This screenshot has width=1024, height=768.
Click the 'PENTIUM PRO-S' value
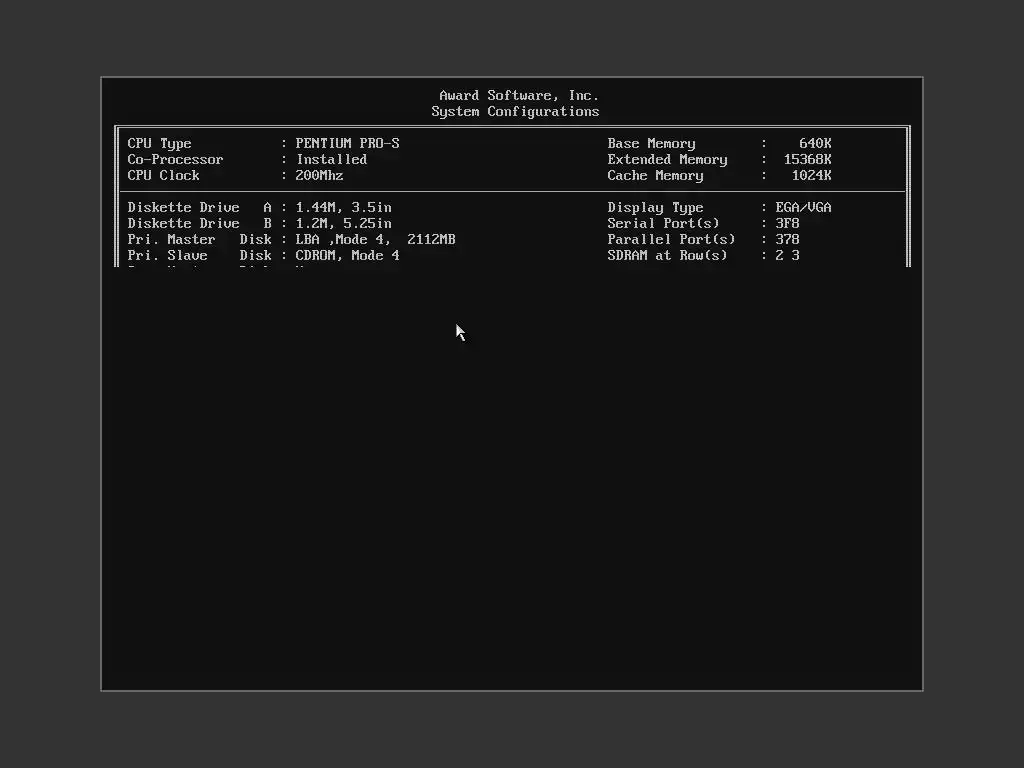click(x=347, y=143)
